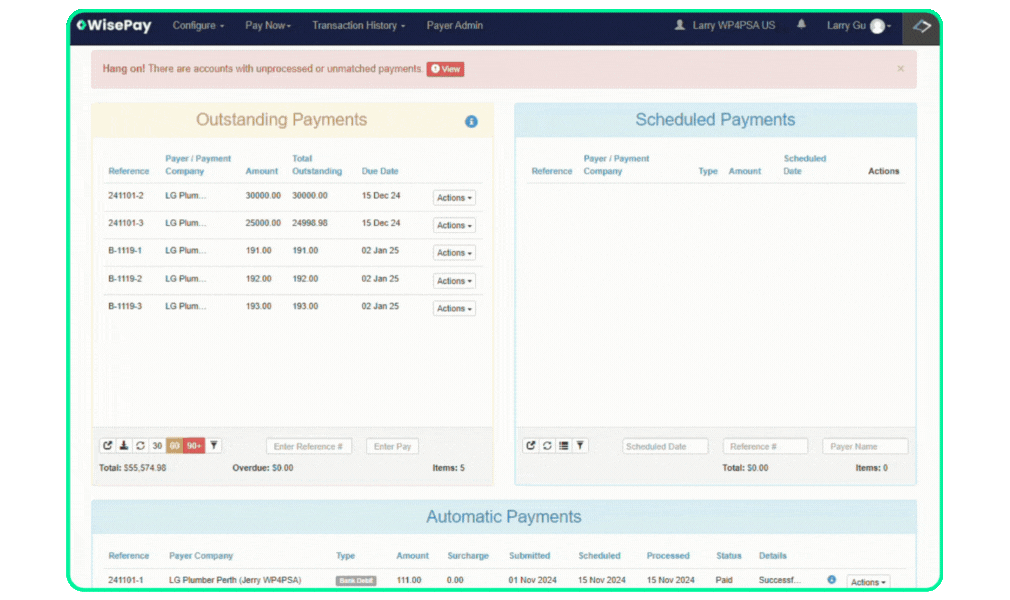Screen dimensions: 1010x600
Task: Open the filter funnel in Outstanding Payments toolbar
Action: (x=212, y=445)
